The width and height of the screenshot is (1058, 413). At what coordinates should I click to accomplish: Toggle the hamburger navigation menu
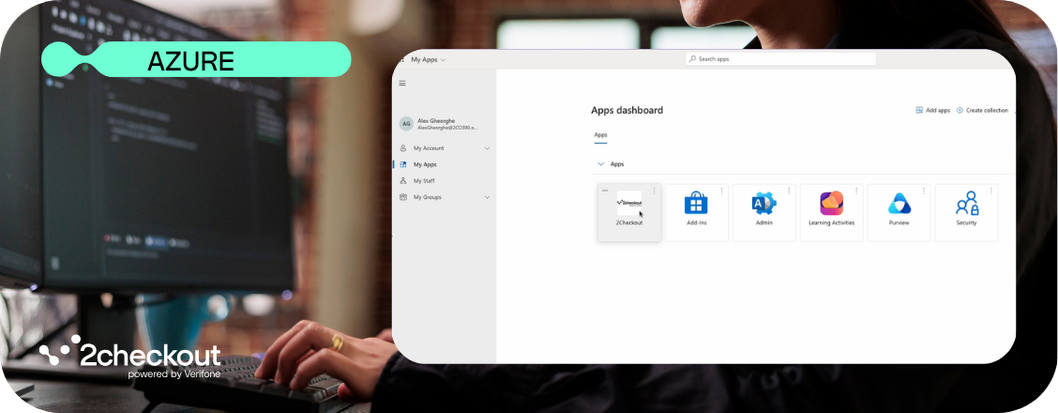click(402, 84)
